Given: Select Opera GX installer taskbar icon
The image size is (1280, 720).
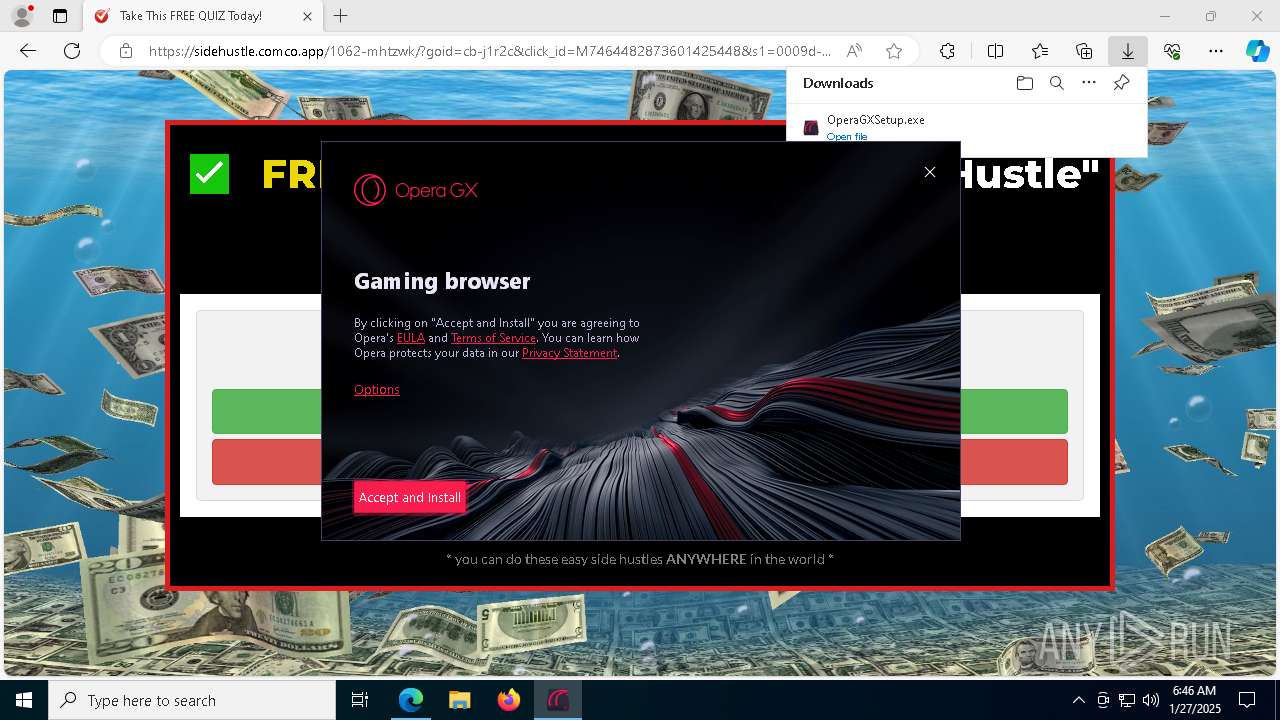Looking at the screenshot, I should [558, 700].
